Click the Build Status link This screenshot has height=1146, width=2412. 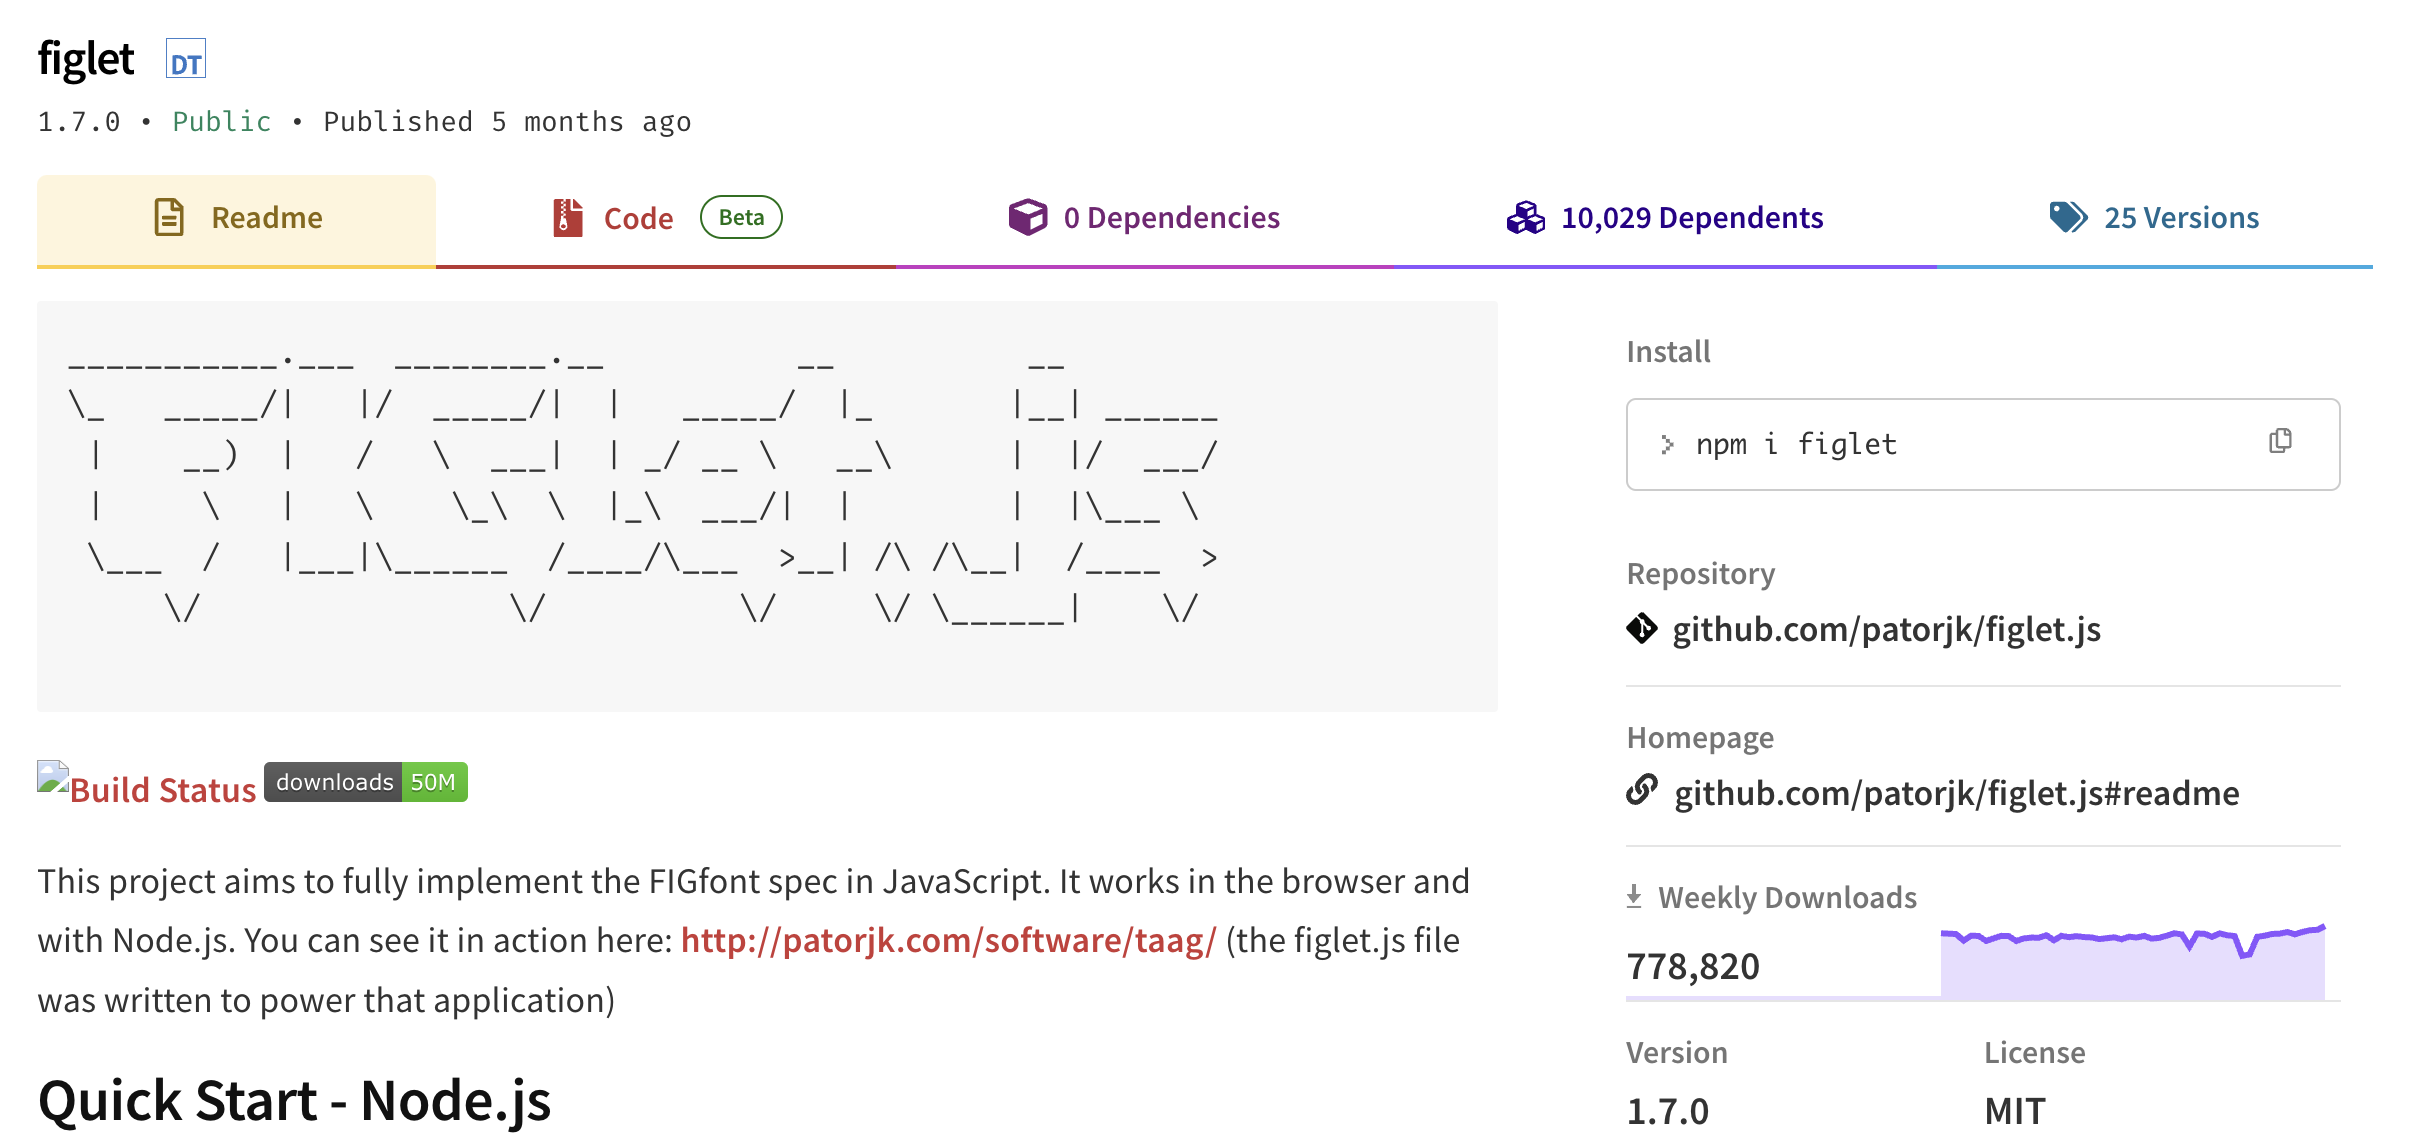[163, 790]
